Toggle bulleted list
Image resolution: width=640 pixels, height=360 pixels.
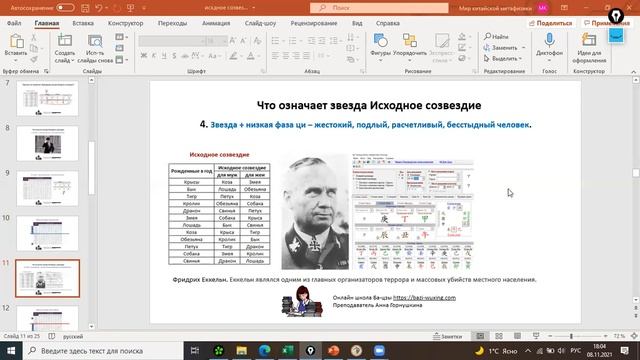click(276, 41)
